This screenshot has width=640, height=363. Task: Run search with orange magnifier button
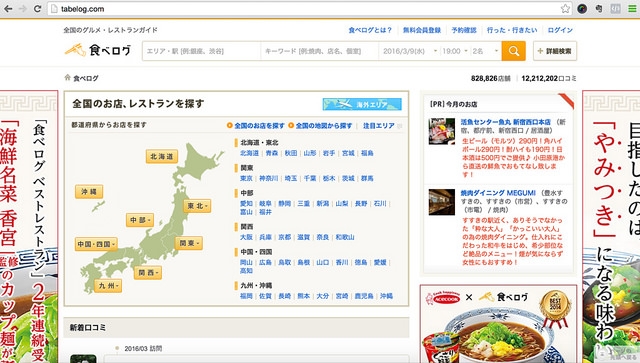513,51
